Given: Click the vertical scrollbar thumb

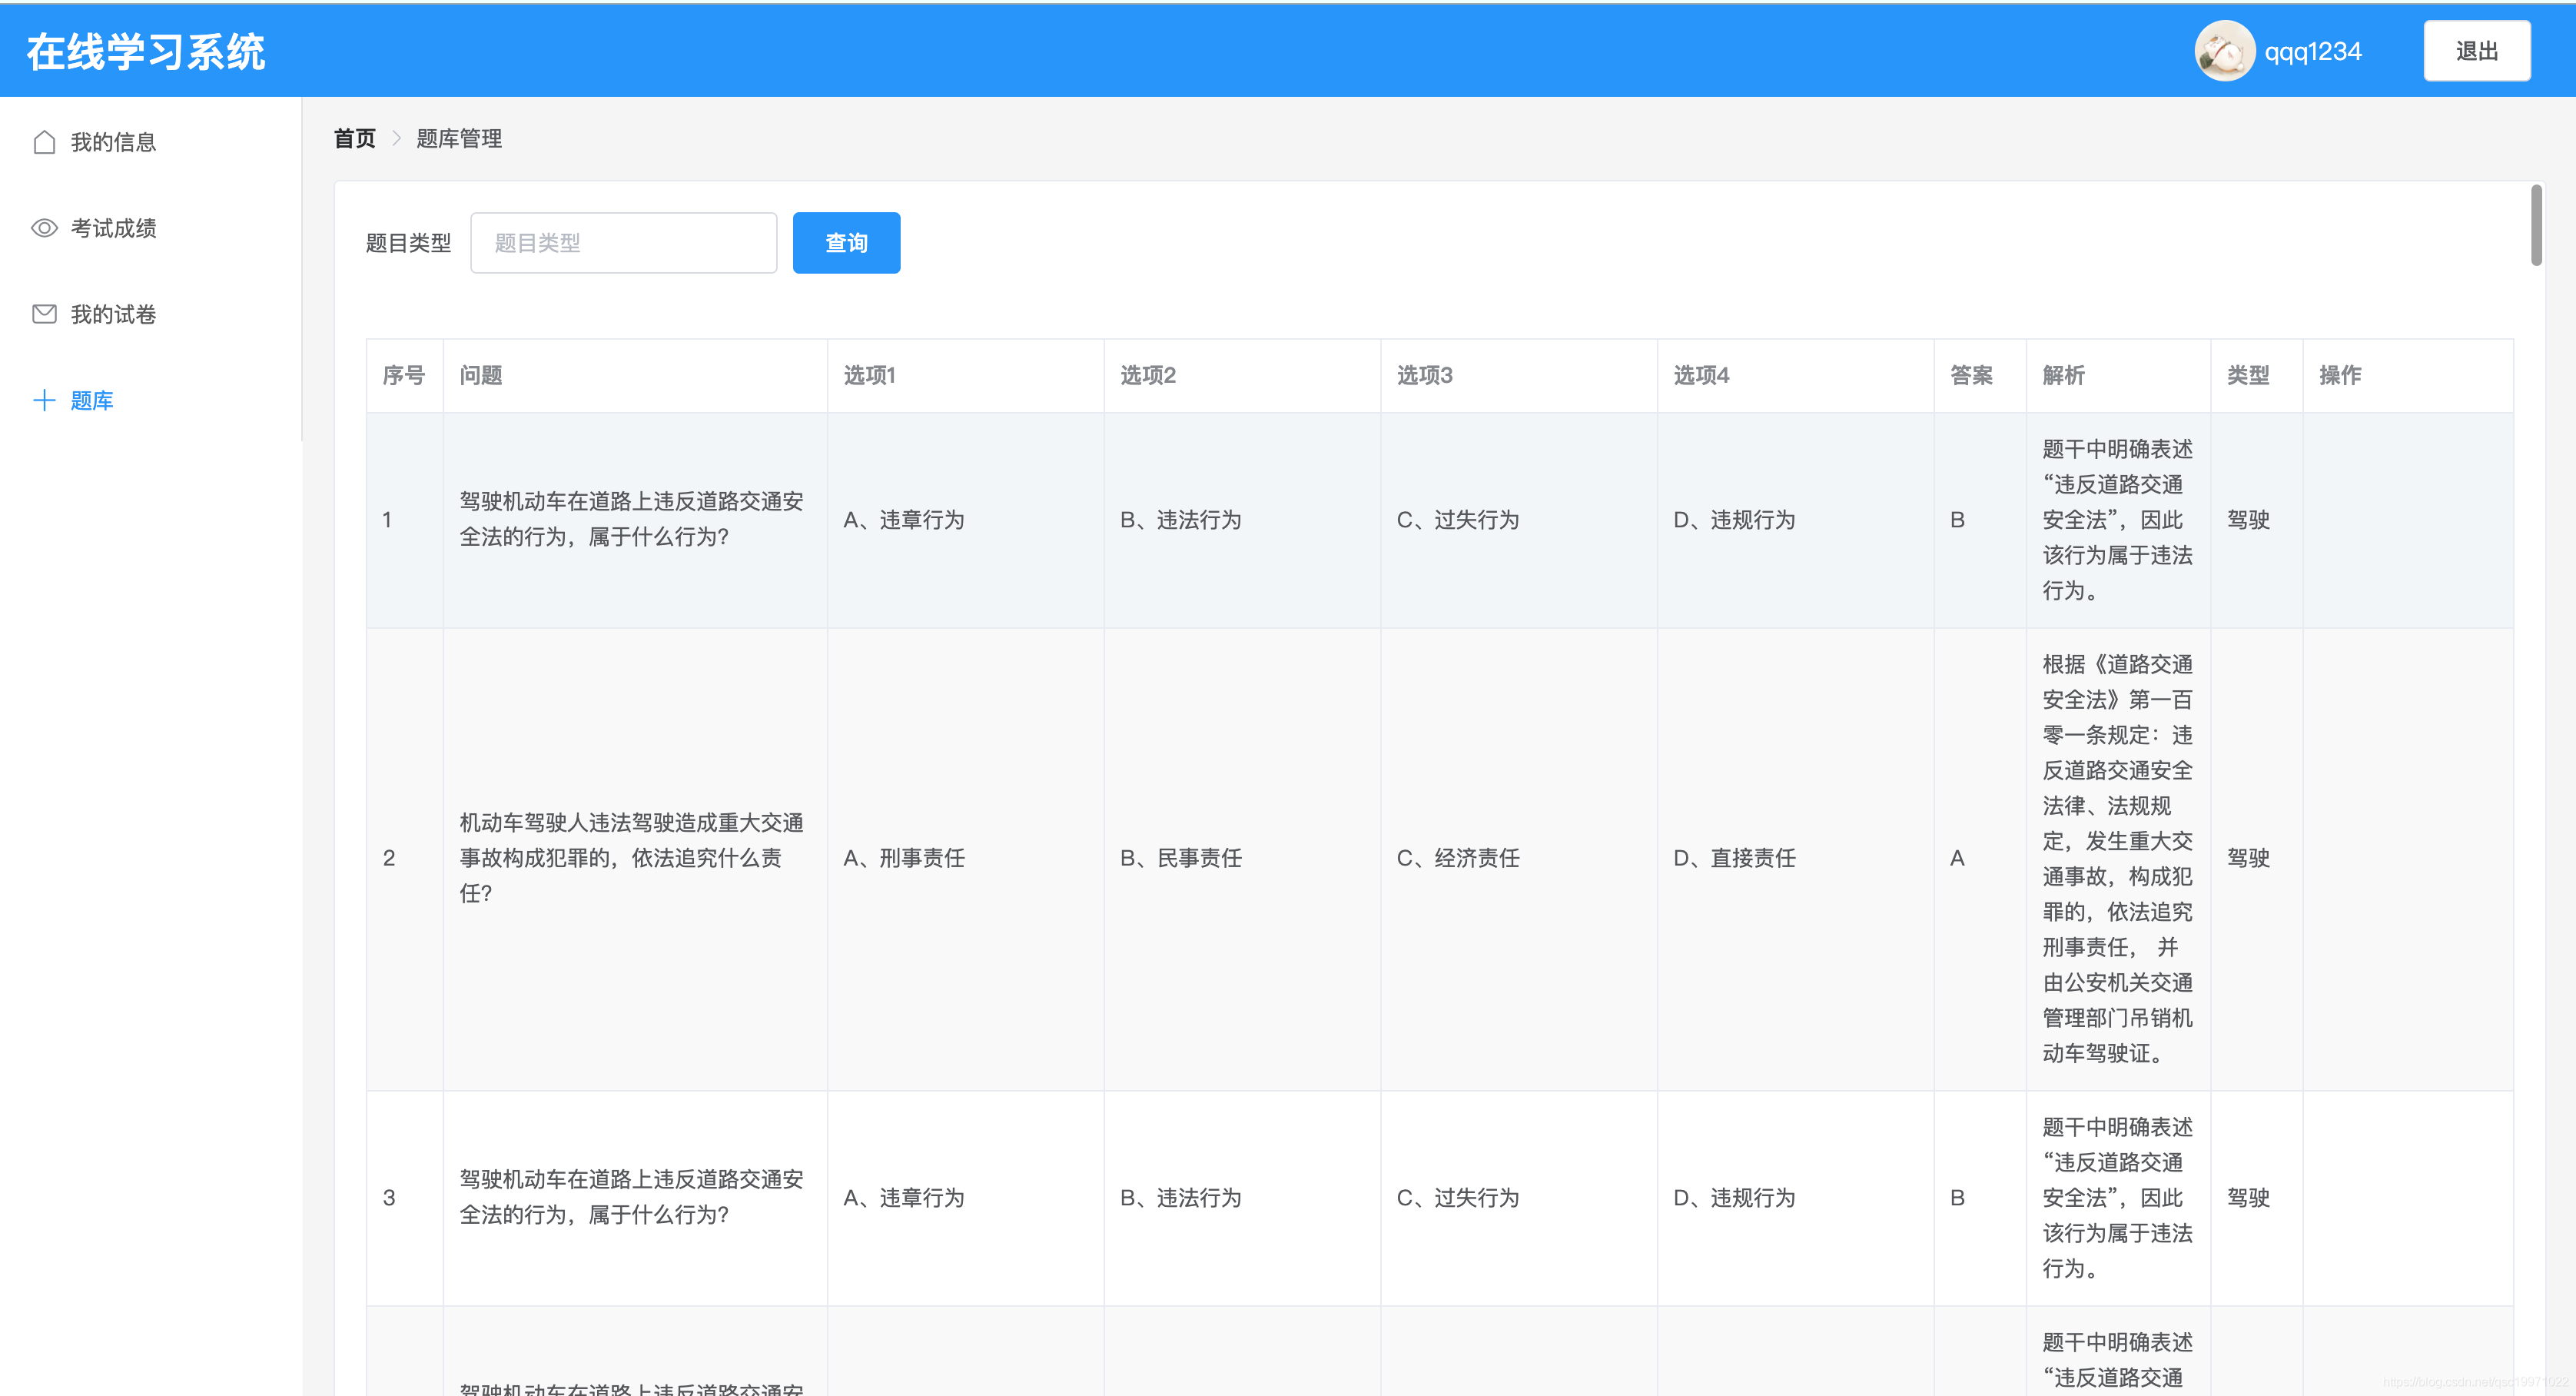Looking at the screenshot, I should [x=2535, y=225].
